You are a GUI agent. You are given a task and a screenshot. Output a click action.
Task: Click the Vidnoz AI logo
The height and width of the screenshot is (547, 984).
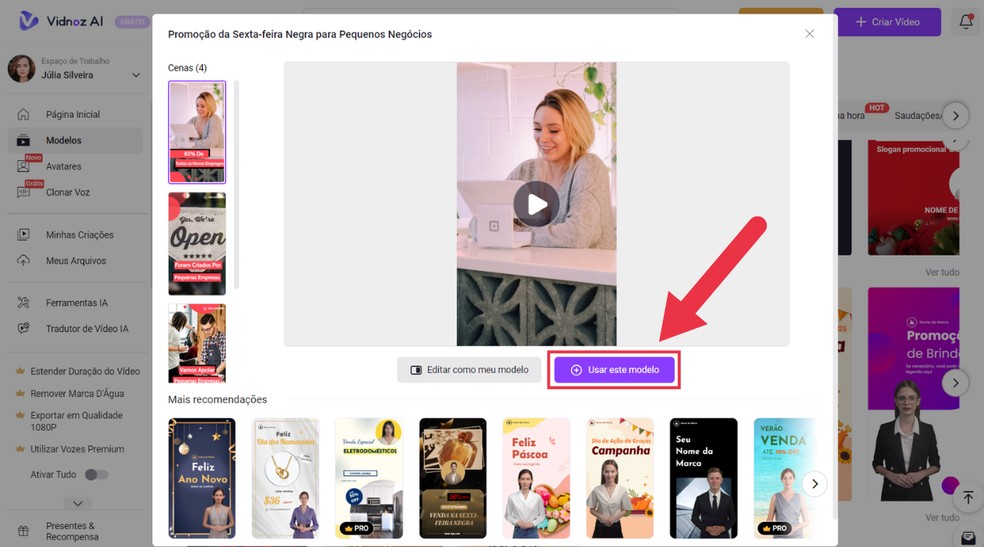60,21
